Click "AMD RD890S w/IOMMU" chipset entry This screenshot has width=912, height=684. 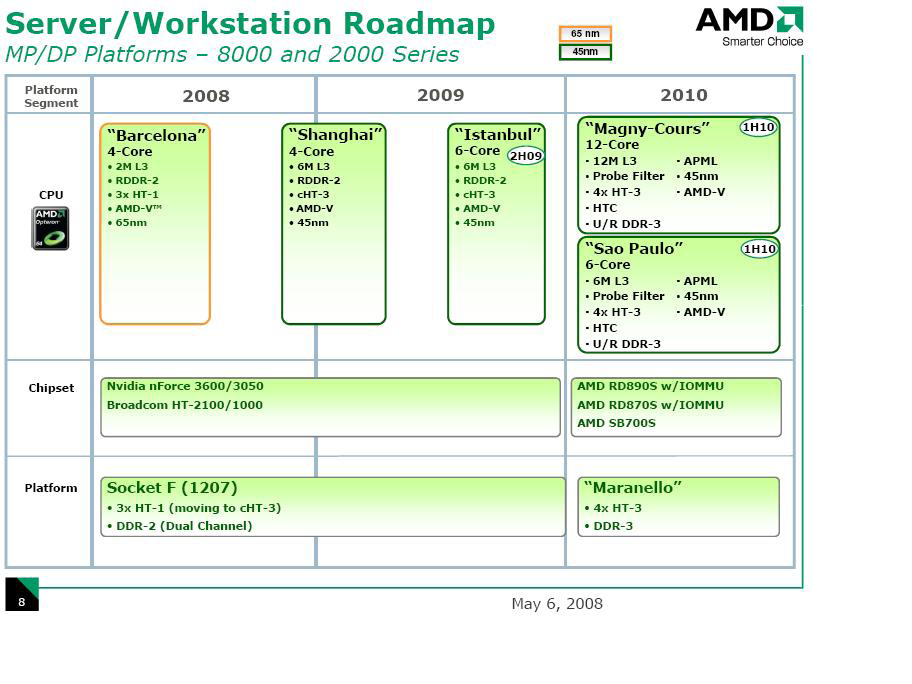(x=650, y=386)
